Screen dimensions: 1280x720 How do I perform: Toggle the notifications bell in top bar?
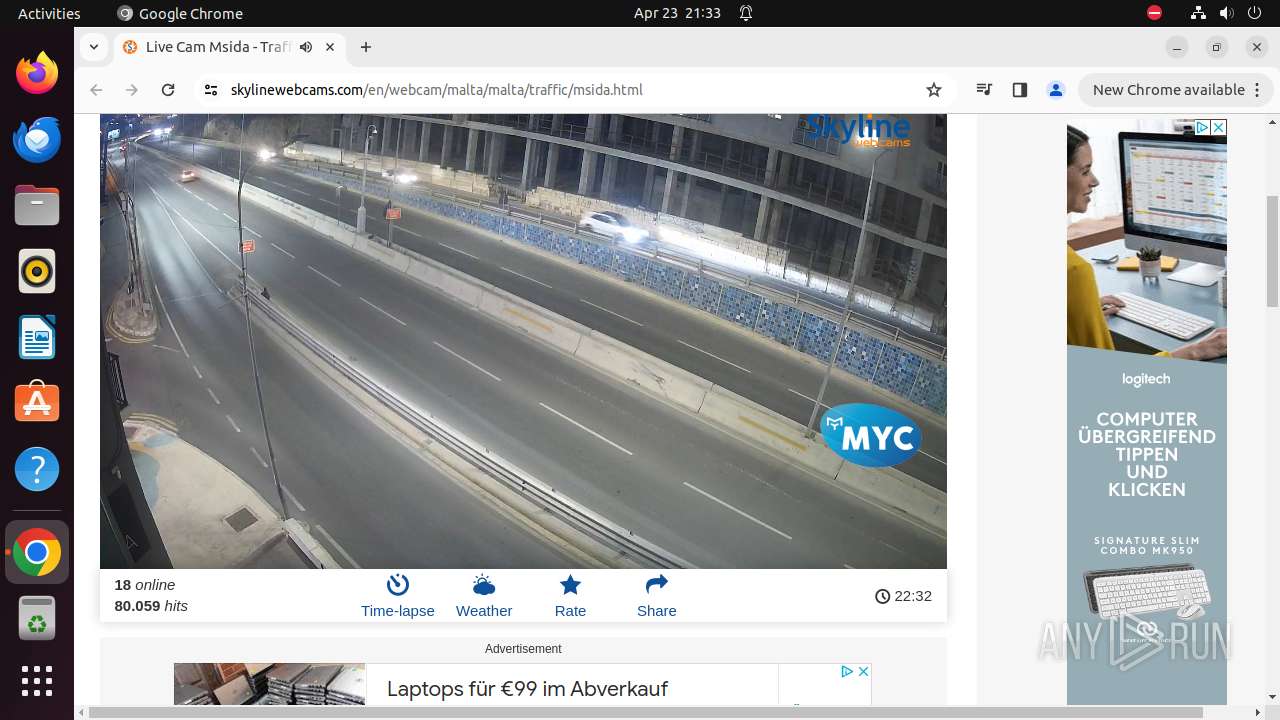coord(746,13)
